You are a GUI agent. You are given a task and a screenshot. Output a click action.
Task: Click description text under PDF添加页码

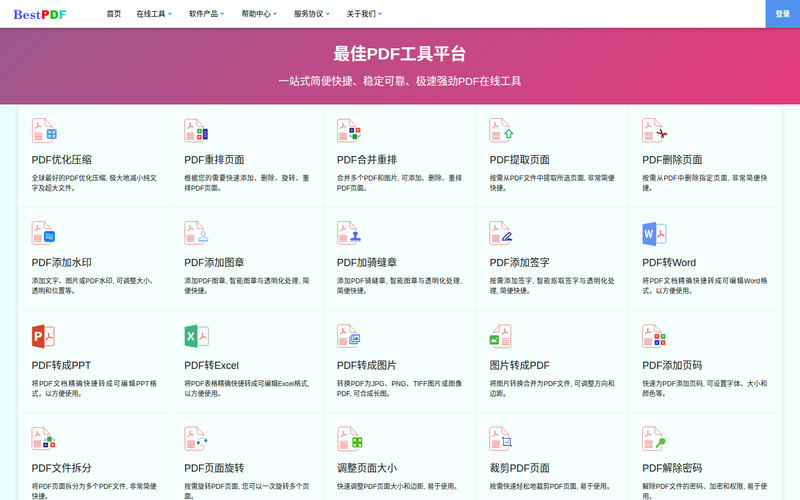tap(704, 388)
